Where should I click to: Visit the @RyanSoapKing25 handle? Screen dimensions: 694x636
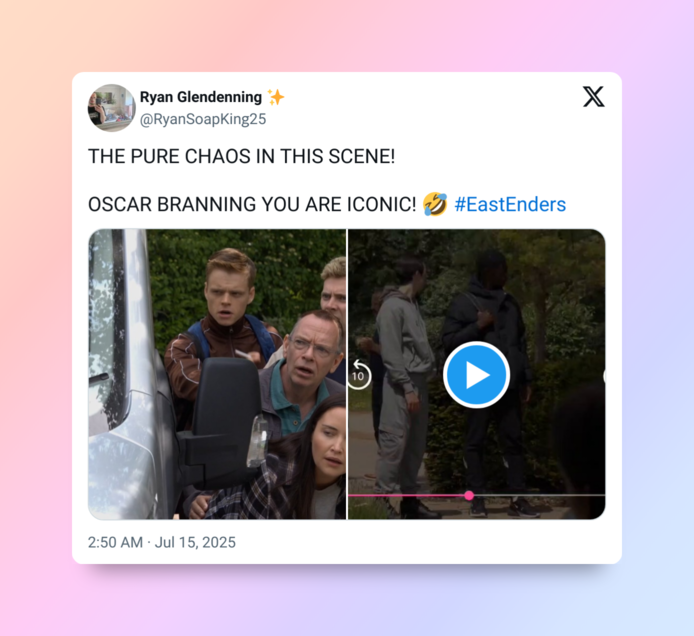click(x=203, y=119)
